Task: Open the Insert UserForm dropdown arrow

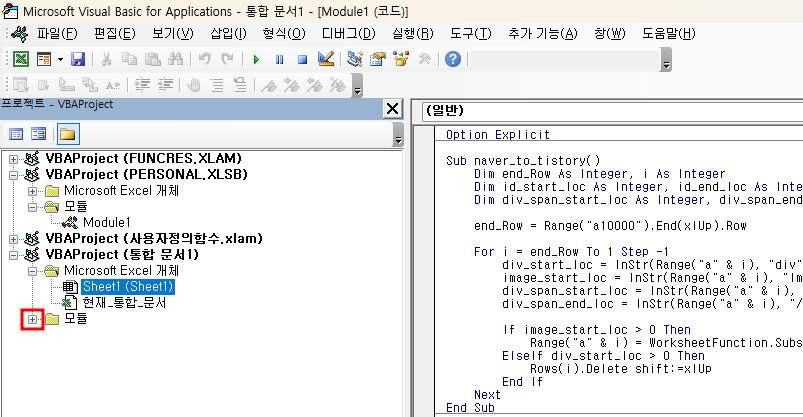Action: (x=60, y=59)
